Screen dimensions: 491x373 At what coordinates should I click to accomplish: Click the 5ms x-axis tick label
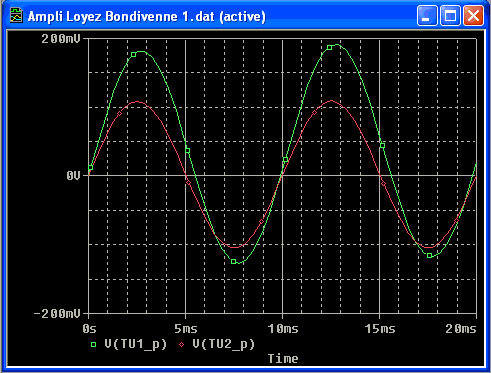(x=186, y=329)
